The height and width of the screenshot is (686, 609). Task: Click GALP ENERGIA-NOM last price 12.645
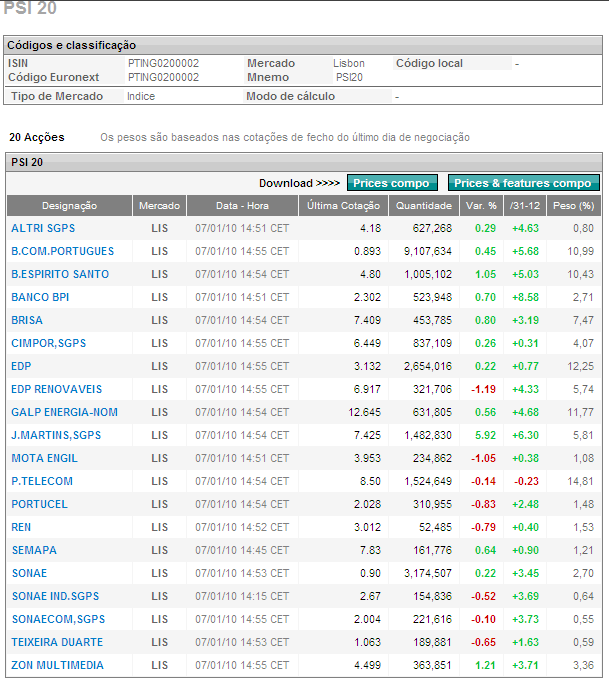364,412
